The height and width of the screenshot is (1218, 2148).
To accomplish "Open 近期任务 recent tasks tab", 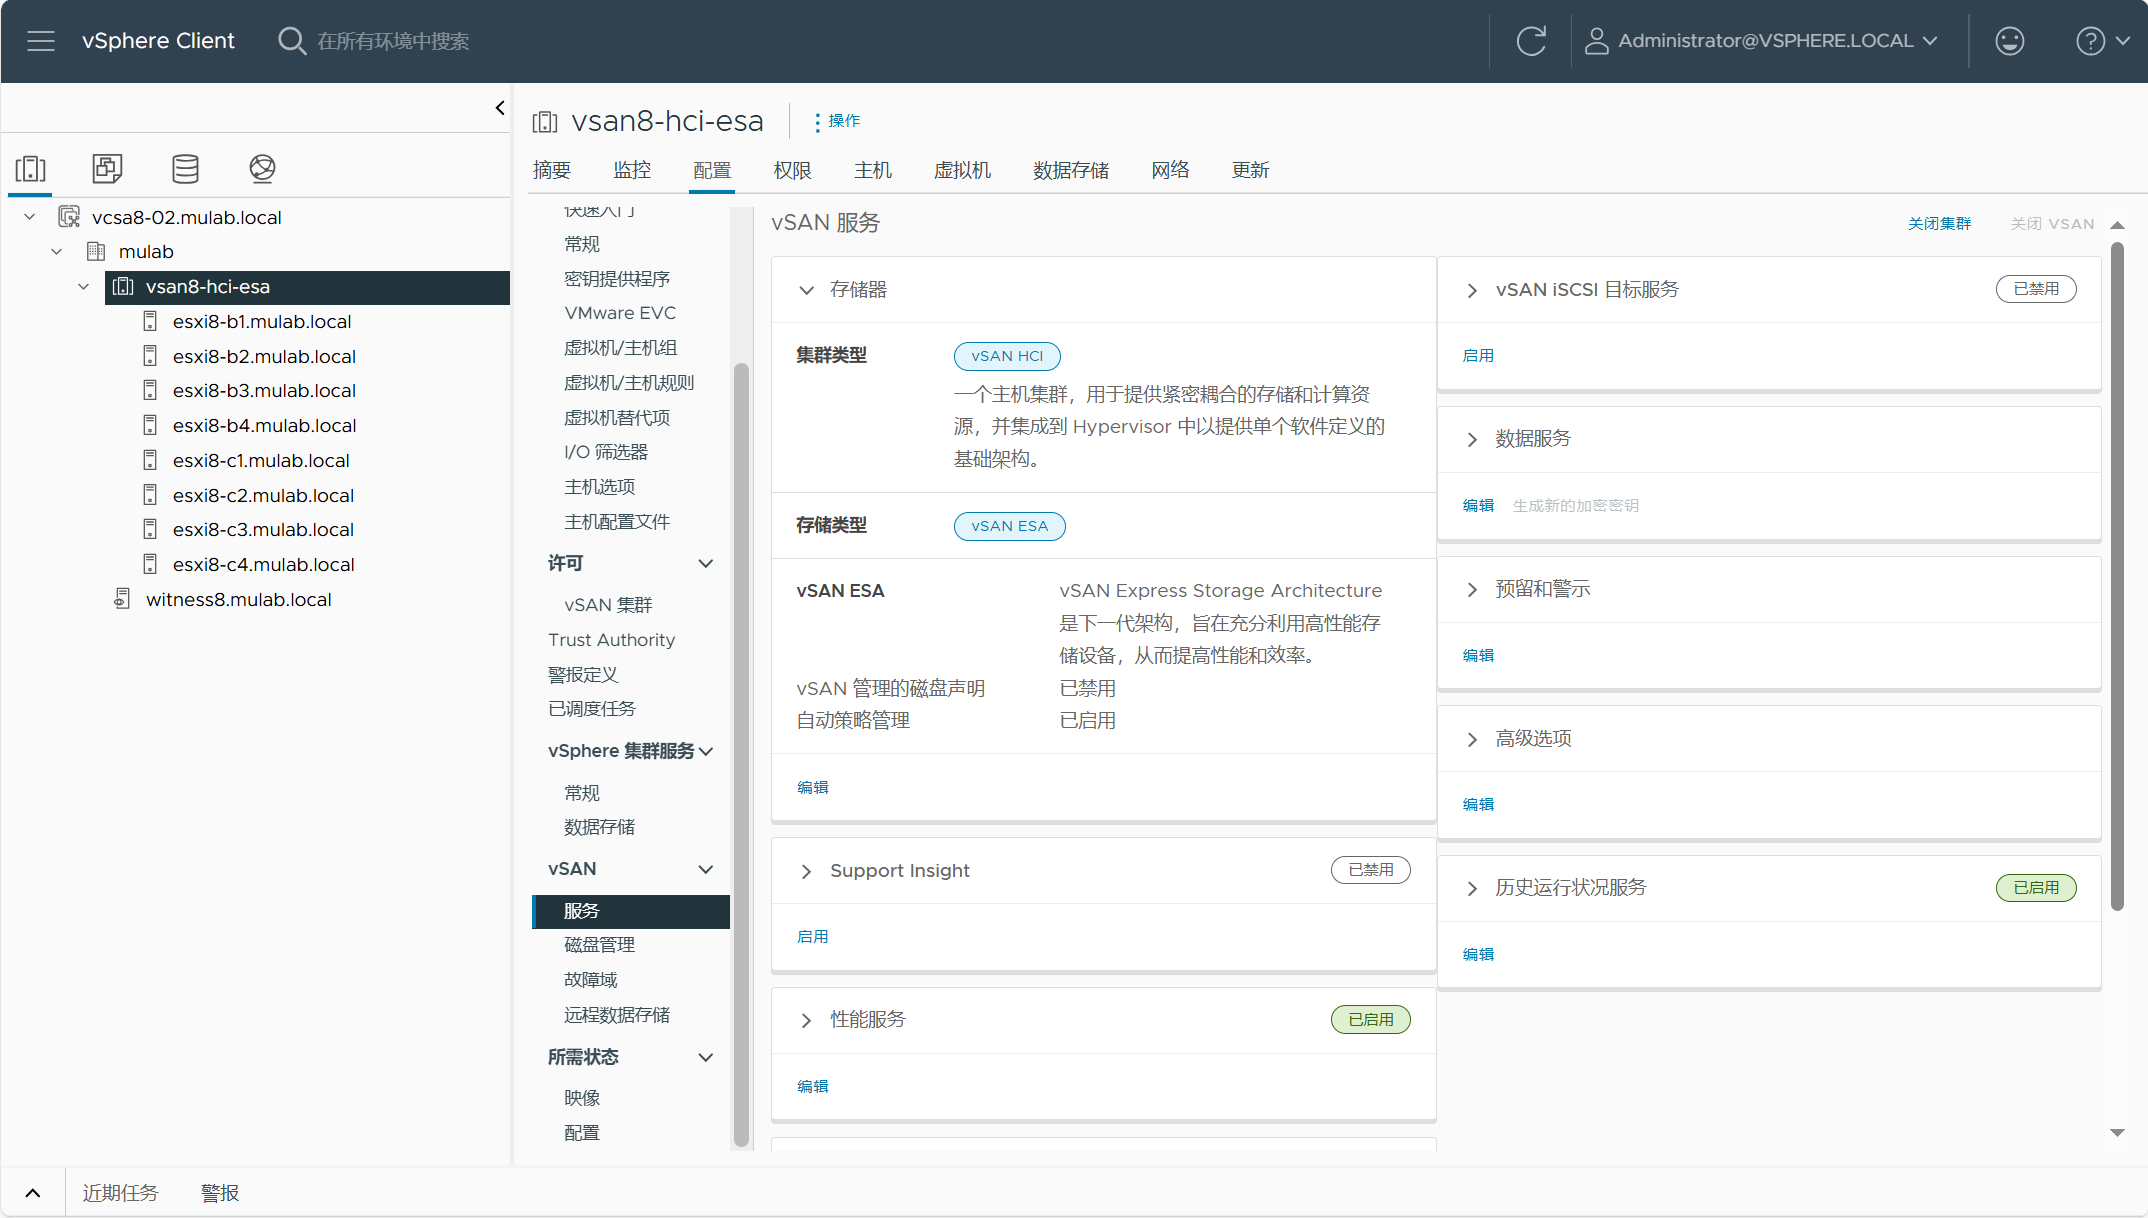I will (x=120, y=1193).
